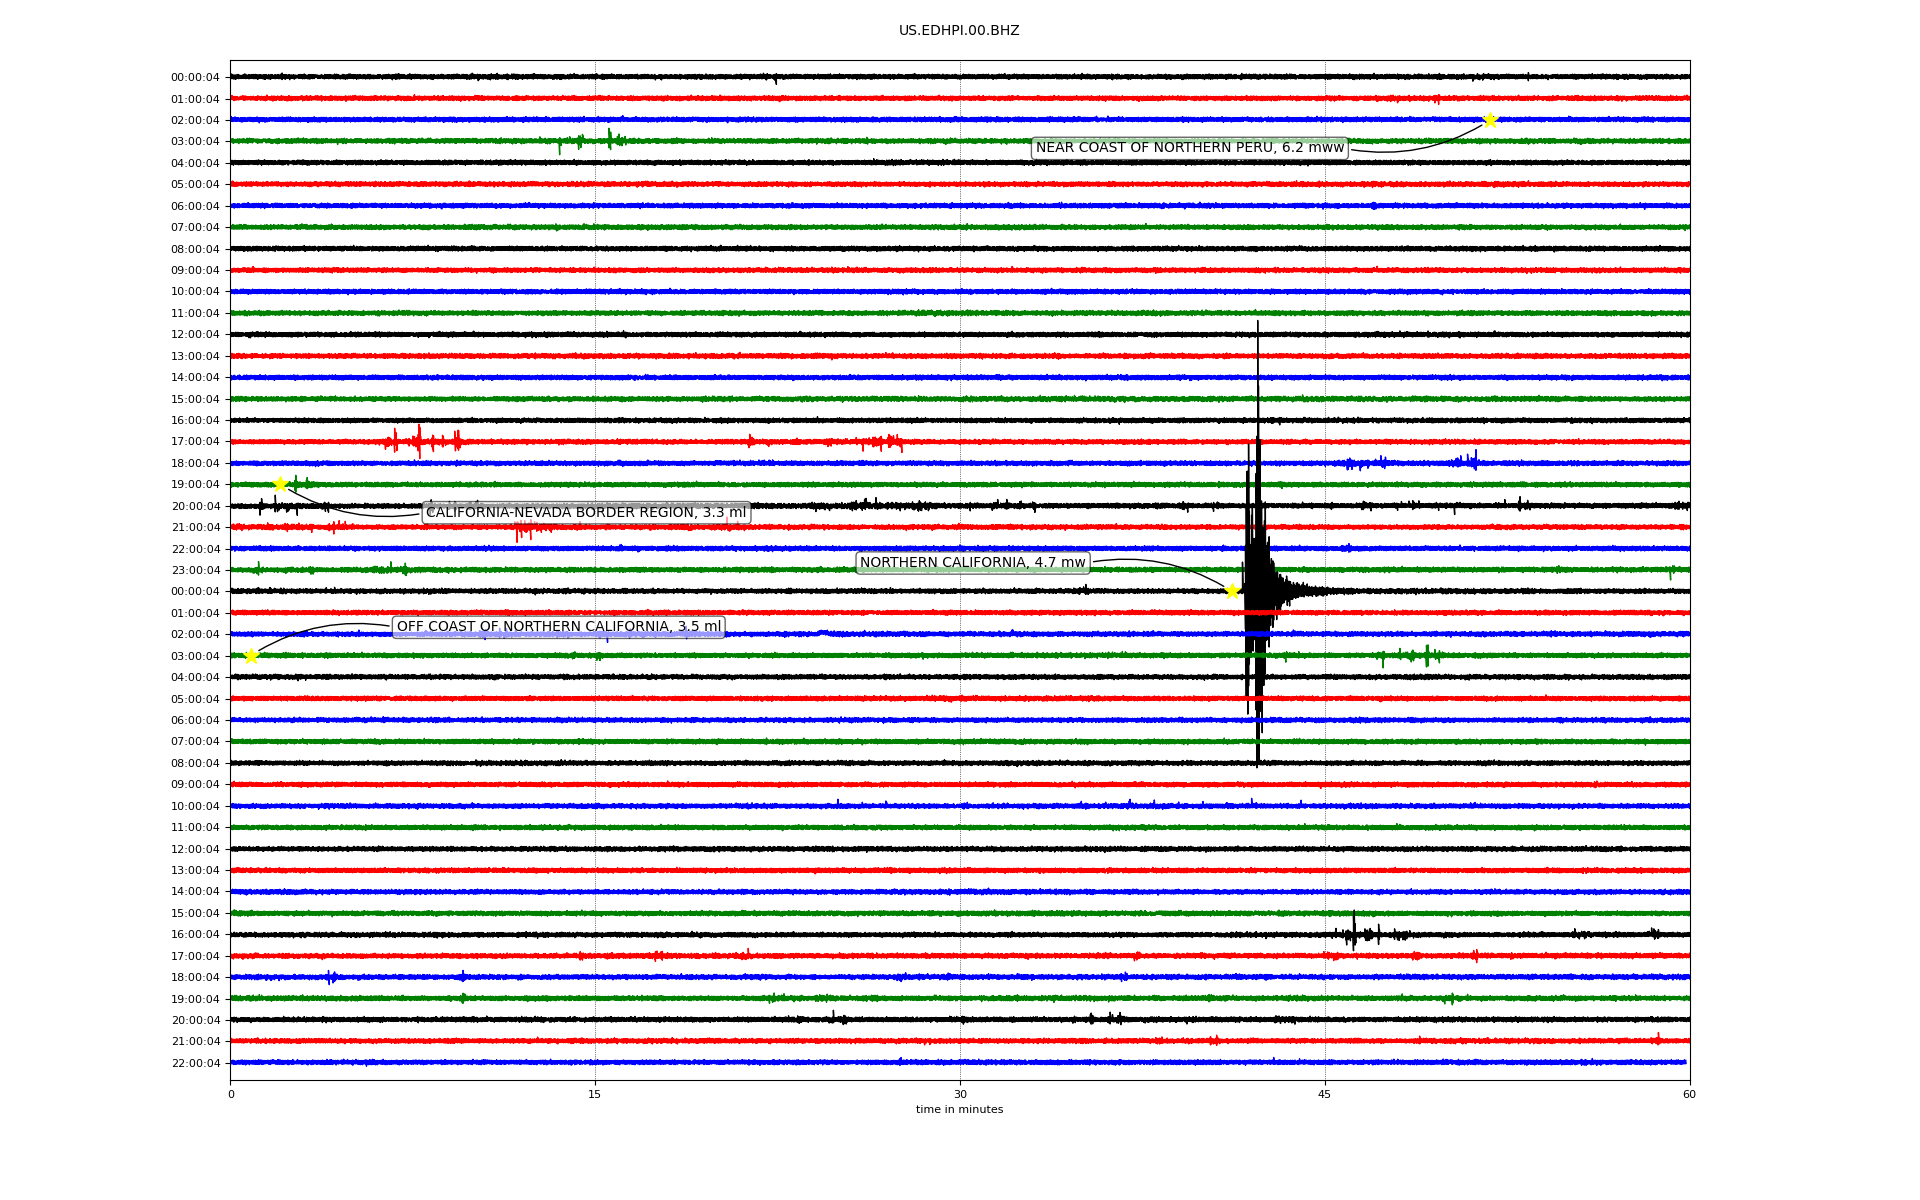Click the green seismic burst near the 15-minute gridline
The width and height of the screenshot is (1920, 1200).
pos(609,140)
